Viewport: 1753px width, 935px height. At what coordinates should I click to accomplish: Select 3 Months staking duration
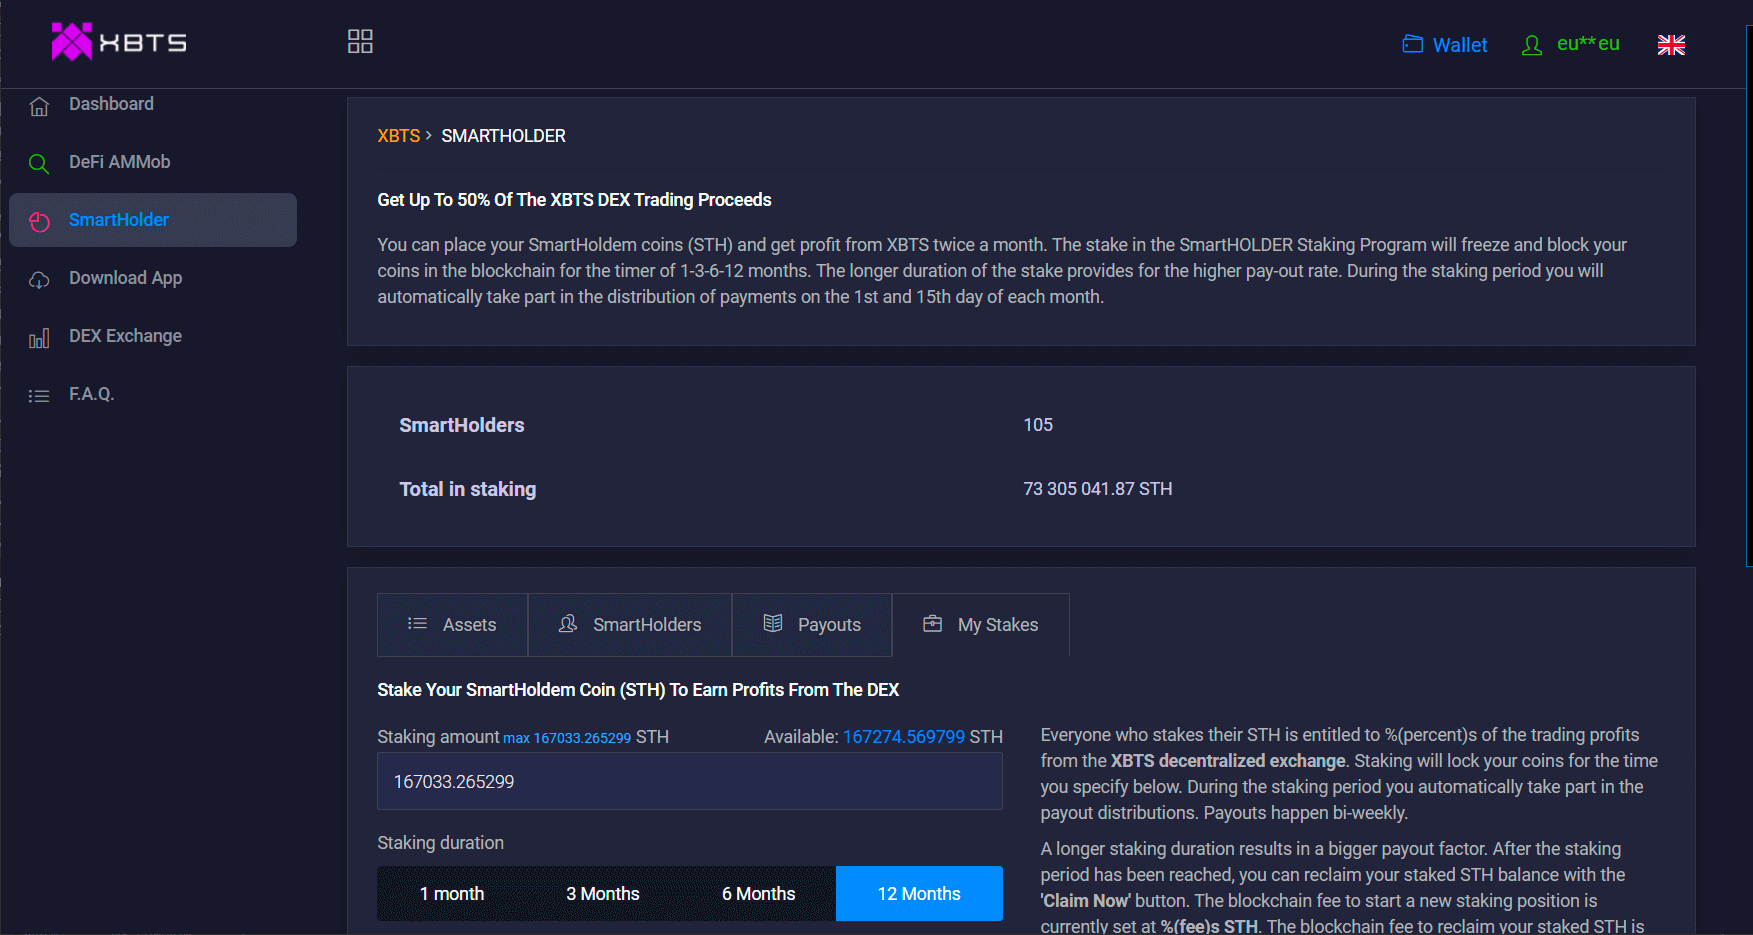[603, 894]
